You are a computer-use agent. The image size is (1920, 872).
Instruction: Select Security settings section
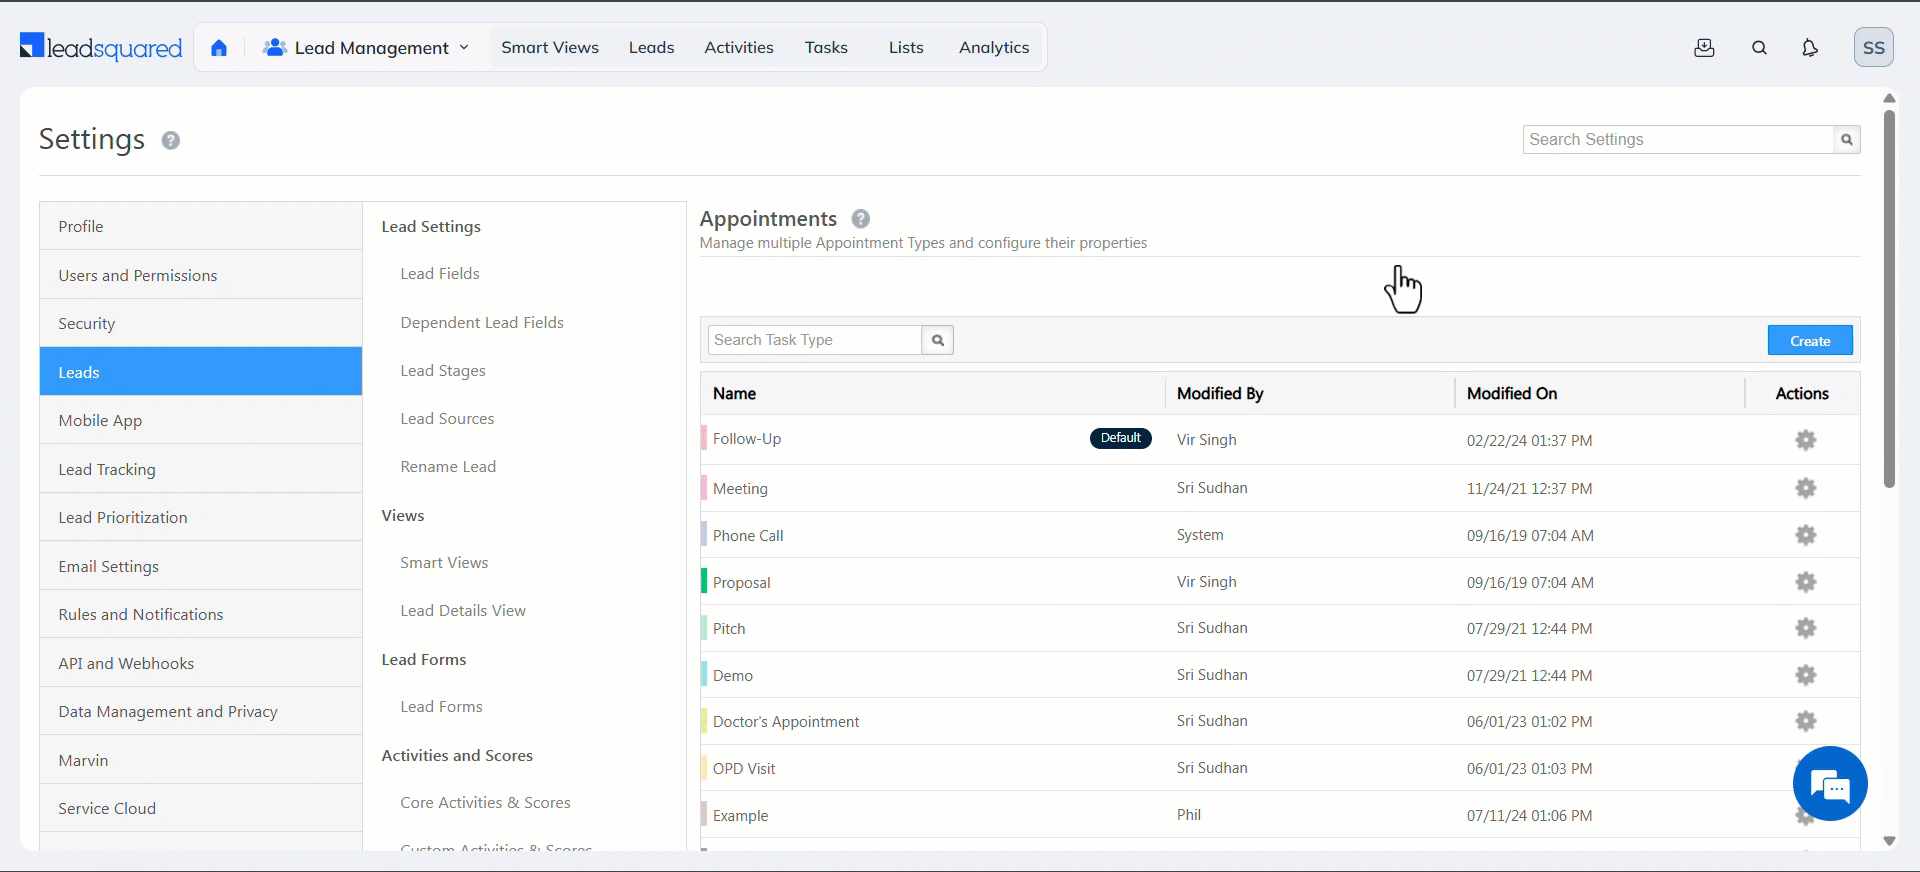[x=201, y=323]
